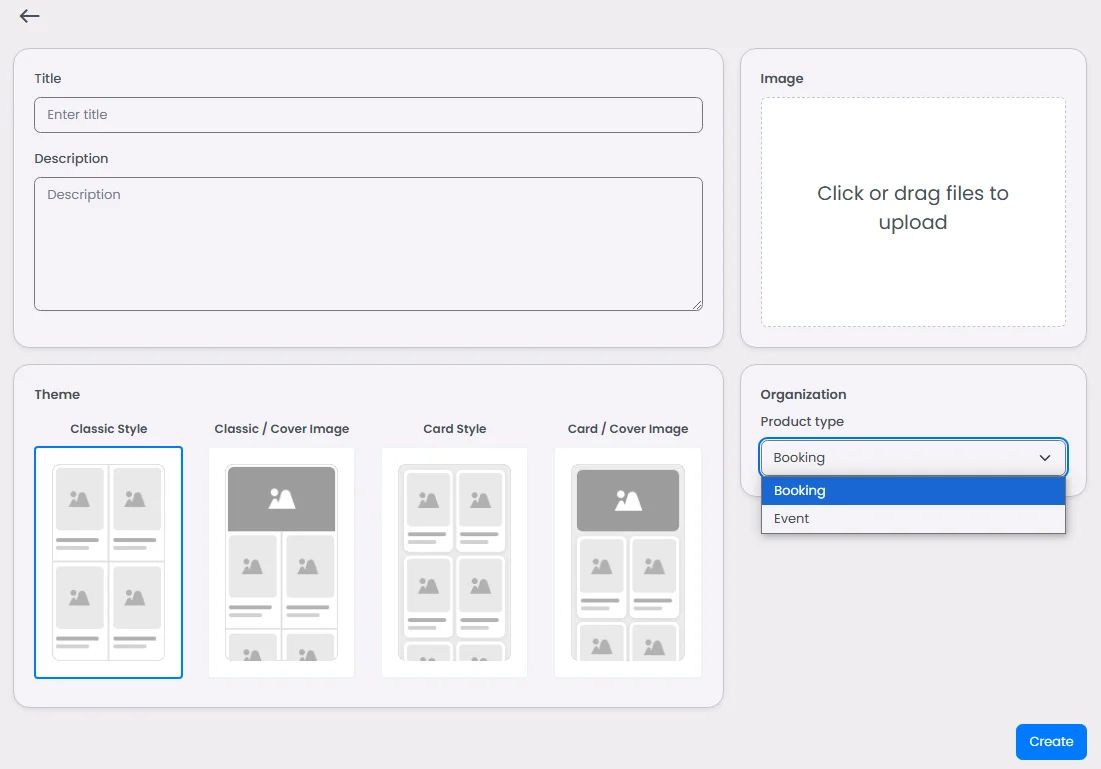Click the Card / Cover Image label
Image resolution: width=1101 pixels, height=769 pixels.
pyautogui.click(x=628, y=429)
